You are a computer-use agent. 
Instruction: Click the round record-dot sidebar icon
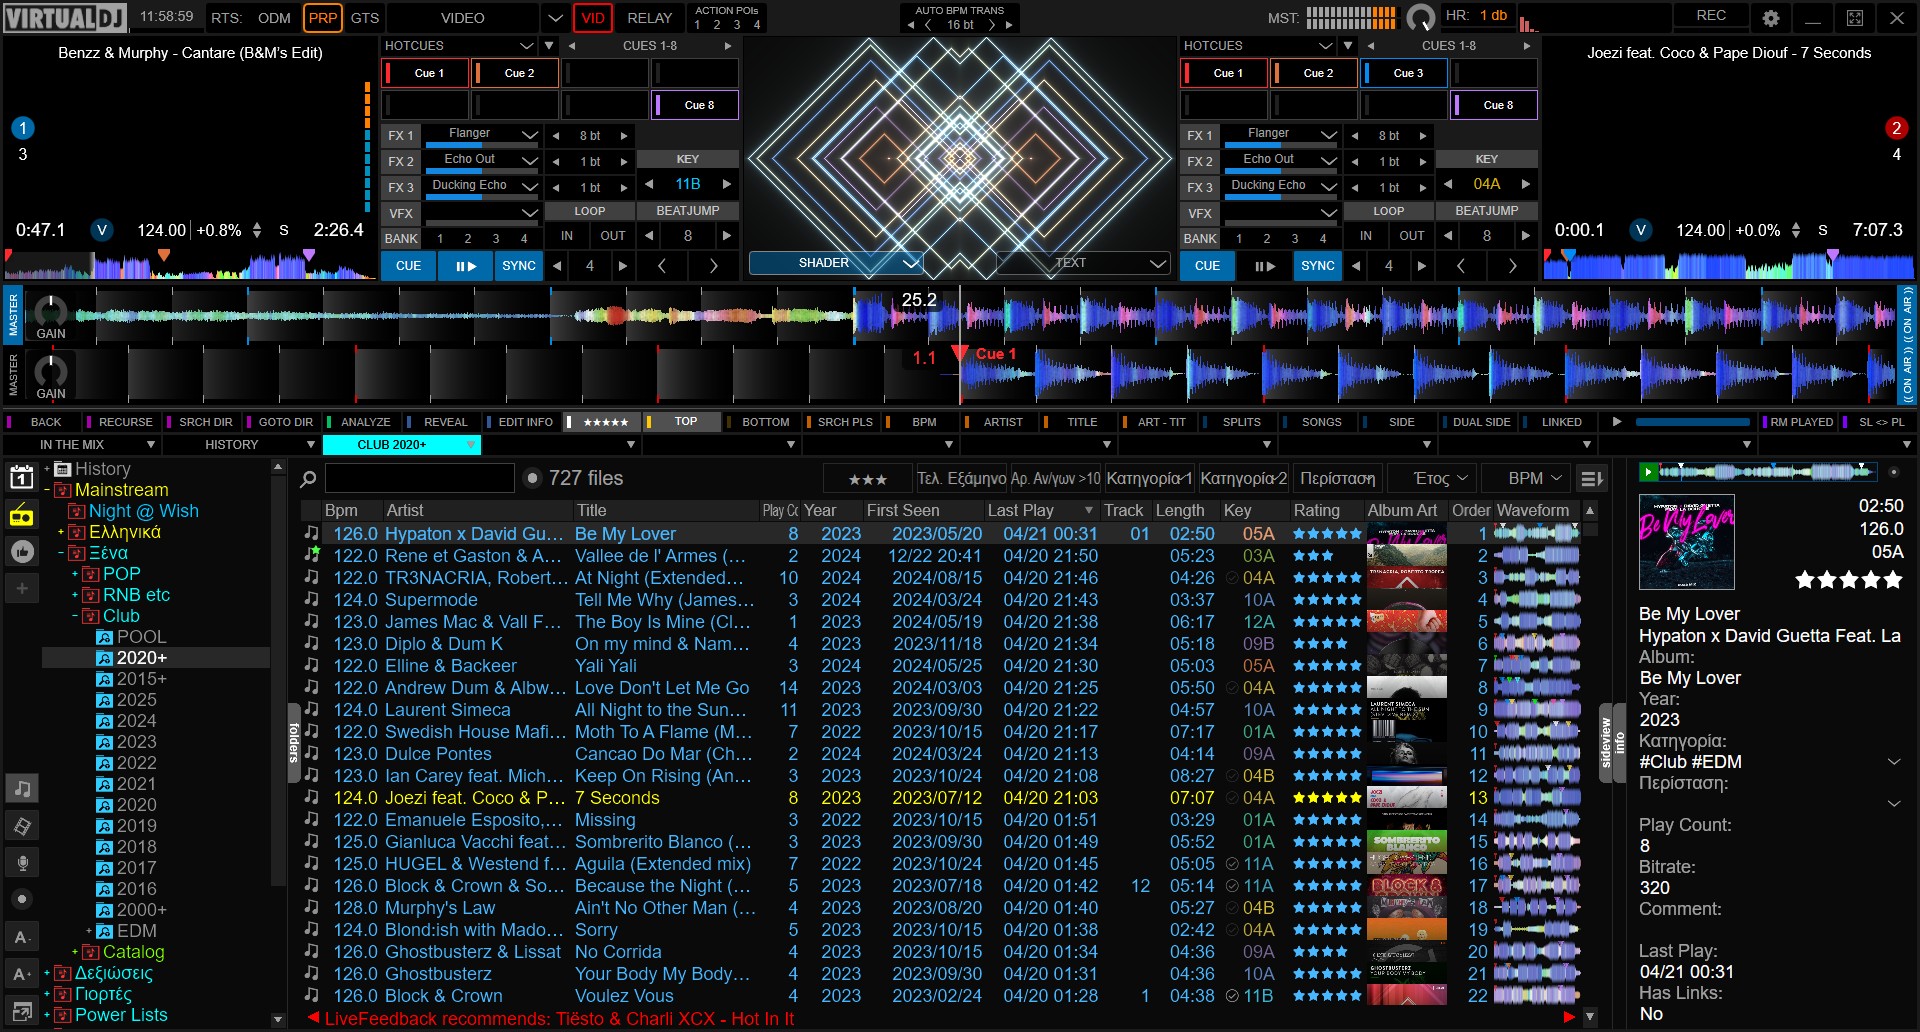(21, 899)
